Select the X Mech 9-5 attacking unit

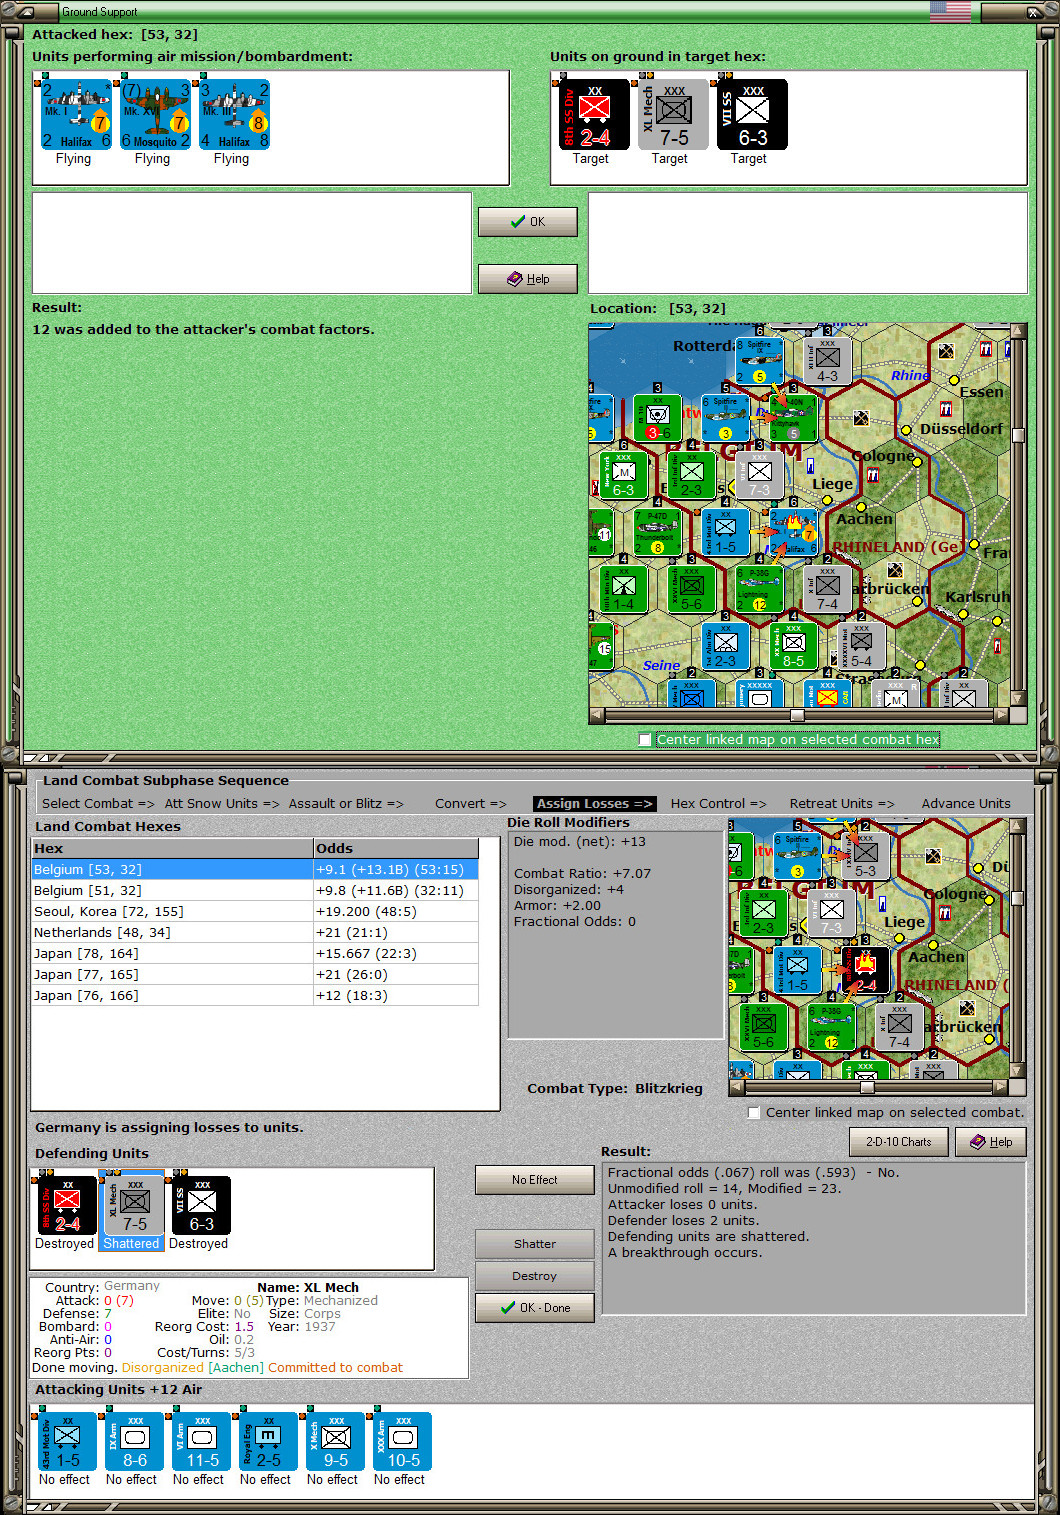335,1441
